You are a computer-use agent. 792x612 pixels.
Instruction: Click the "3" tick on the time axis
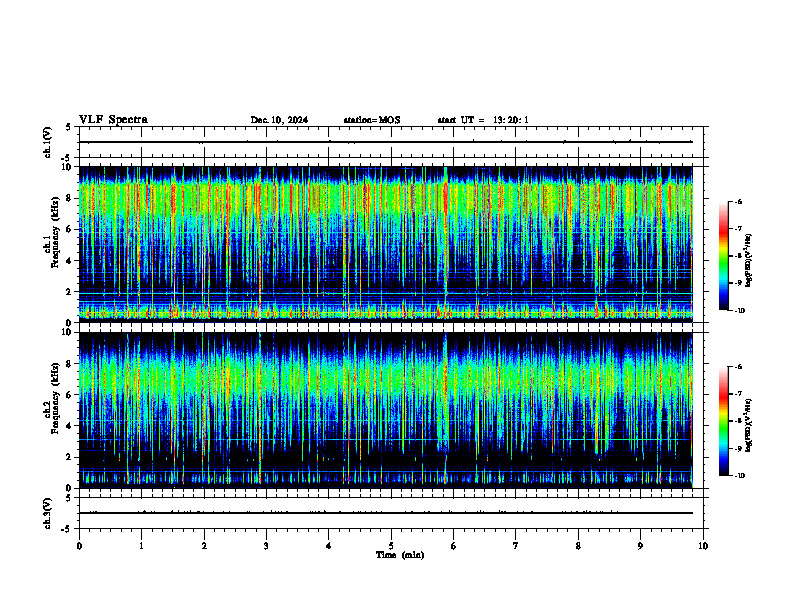tap(266, 546)
